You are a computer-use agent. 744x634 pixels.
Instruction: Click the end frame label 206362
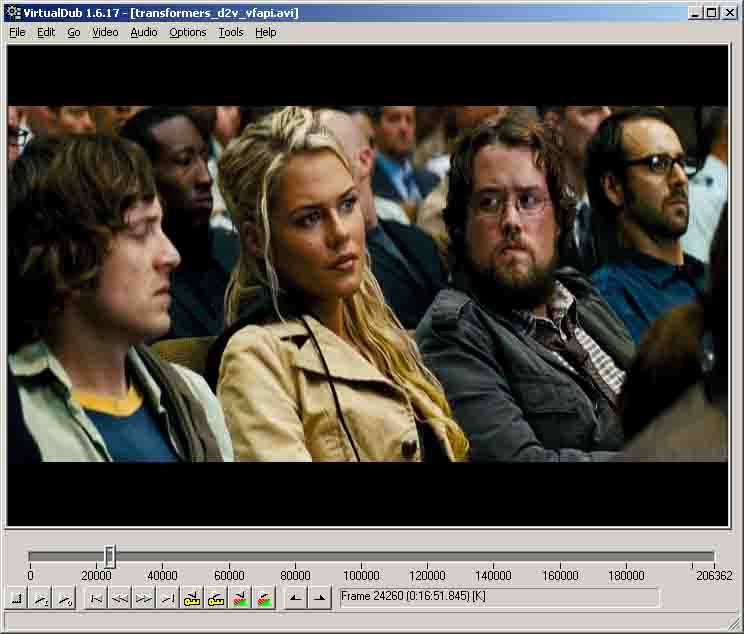coord(714,576)
